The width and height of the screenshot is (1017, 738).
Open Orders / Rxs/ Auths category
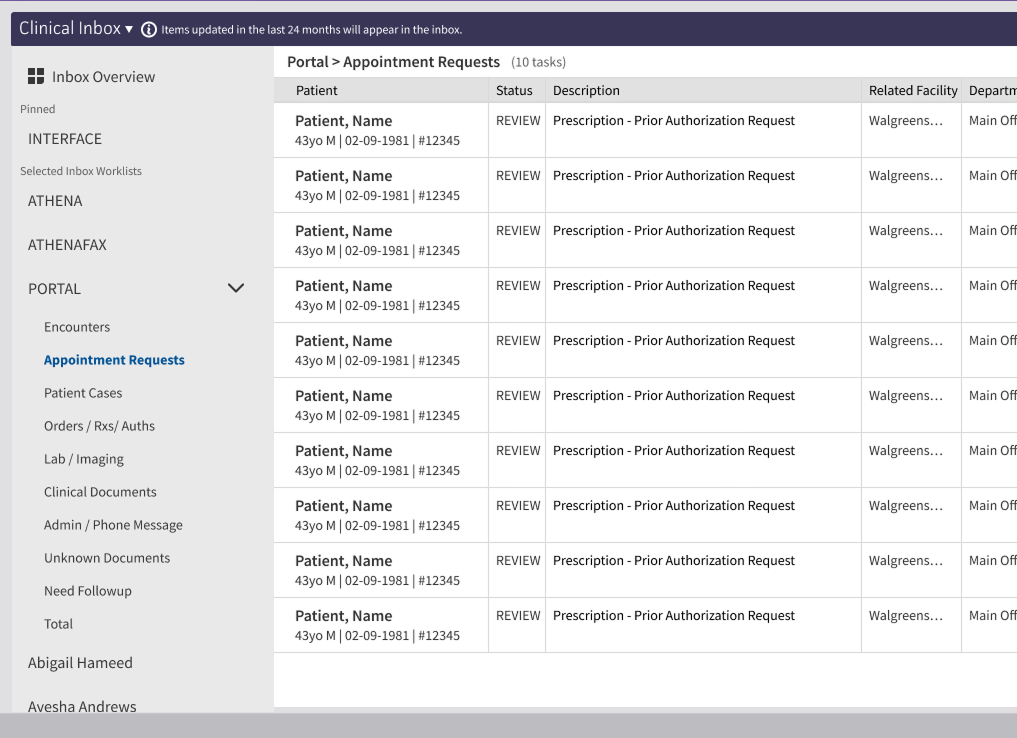[x=99, y=426]
